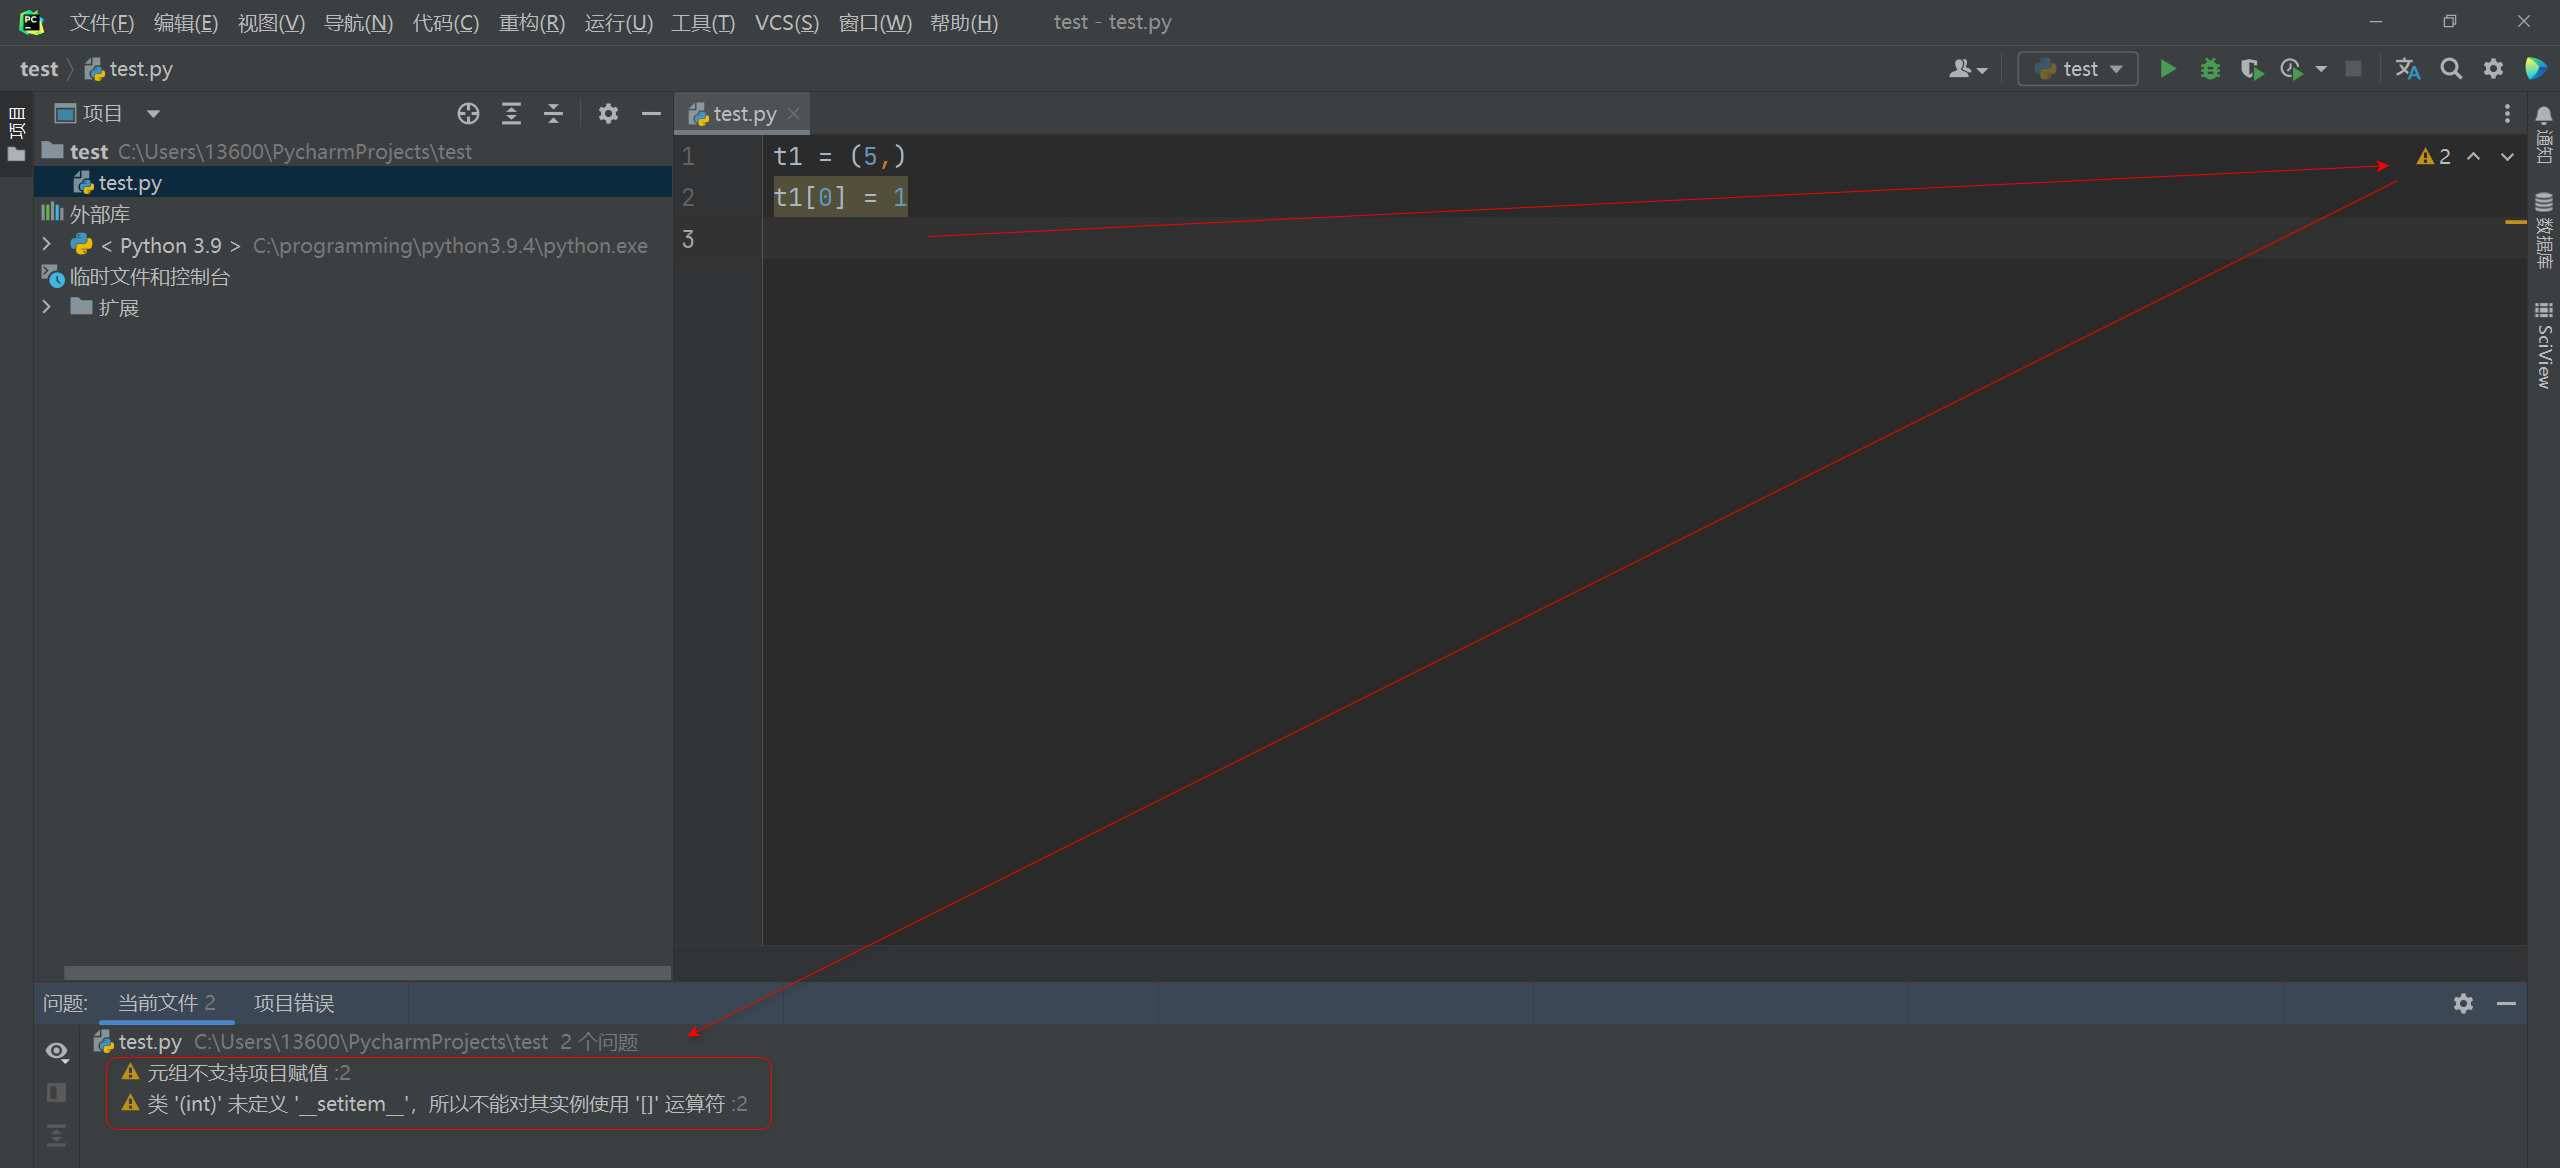The height and width of the screenshot is (1168, 2560).
Task: Open the SciView tool window
Action: (2544, 345)
